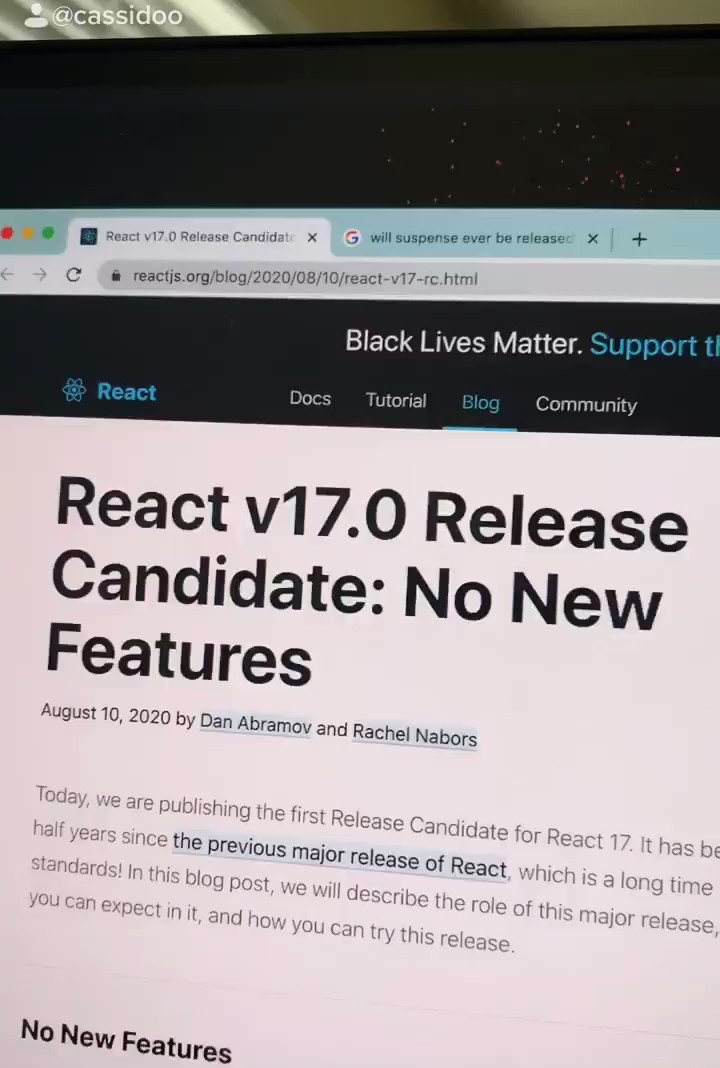Screen dimensions: 720x1068
Task: Go to the Tutorial page
Action: coord(396,400)
